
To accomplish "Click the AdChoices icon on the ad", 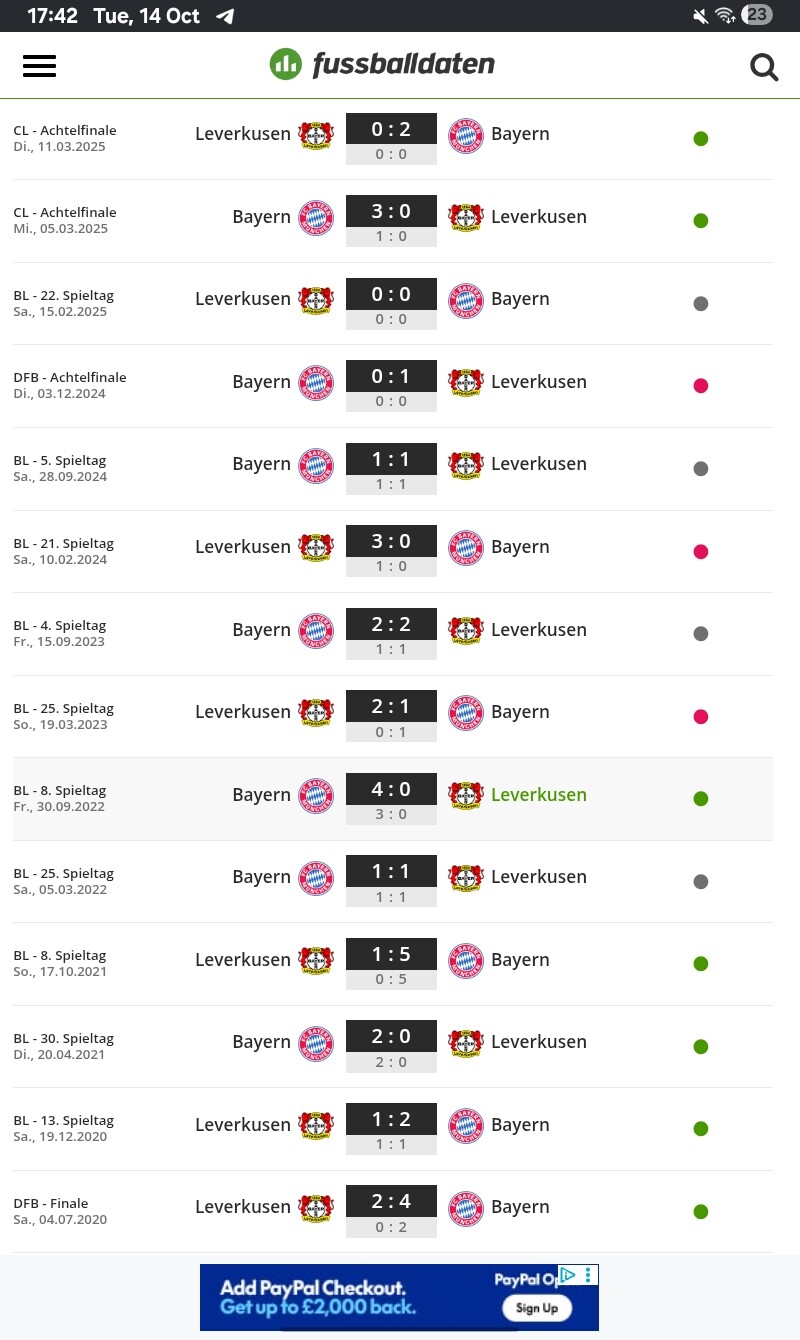I will point(567,1275).
